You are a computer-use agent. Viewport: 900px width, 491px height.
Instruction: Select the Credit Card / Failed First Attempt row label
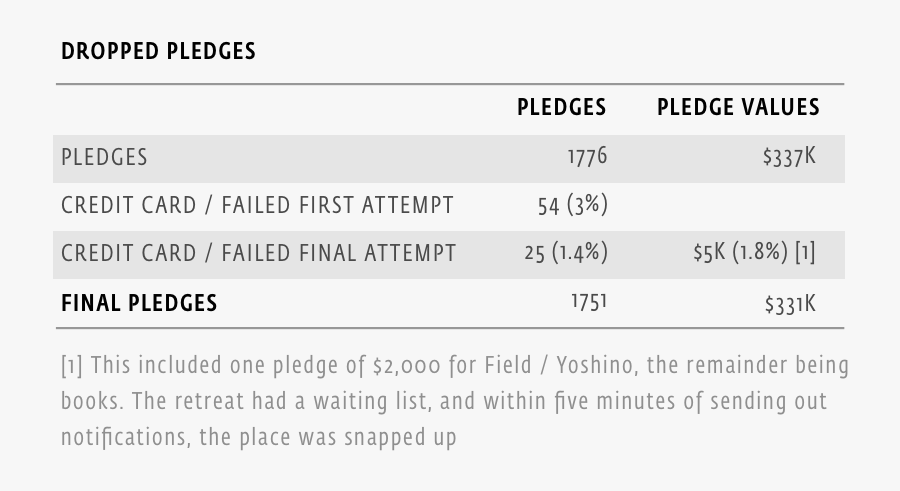click(x=257, y=206)
